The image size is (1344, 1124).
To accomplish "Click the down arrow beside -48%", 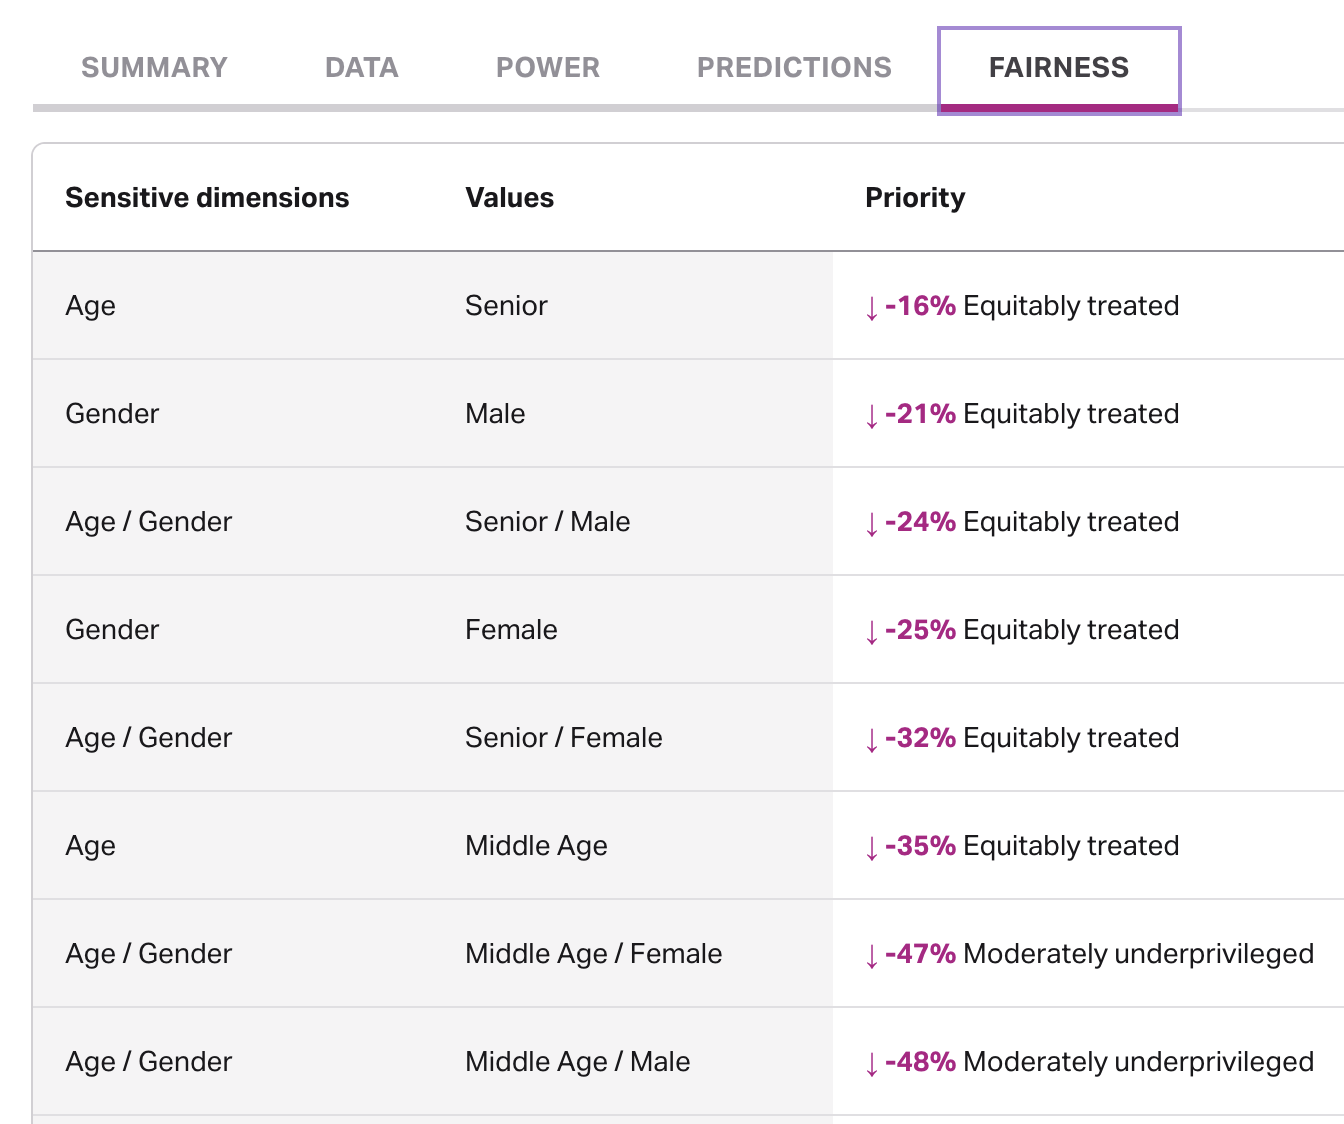I will pos(872,1064).
